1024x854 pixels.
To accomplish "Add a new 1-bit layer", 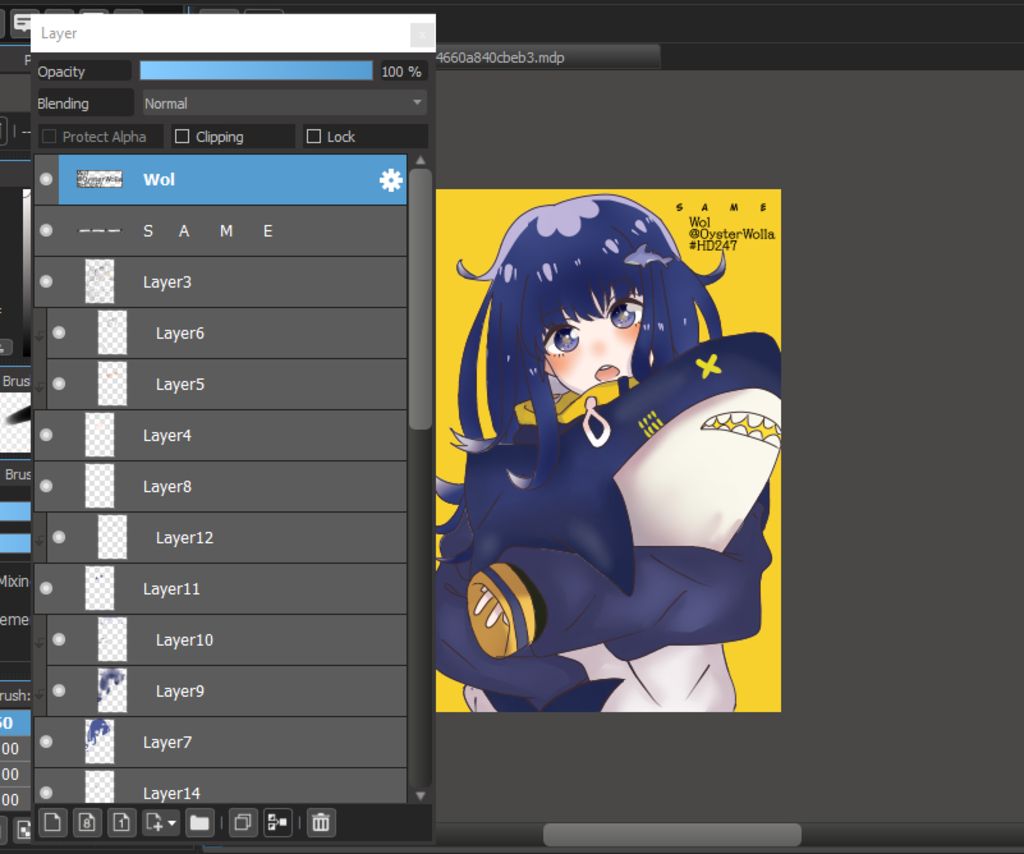I will (121, 823).
